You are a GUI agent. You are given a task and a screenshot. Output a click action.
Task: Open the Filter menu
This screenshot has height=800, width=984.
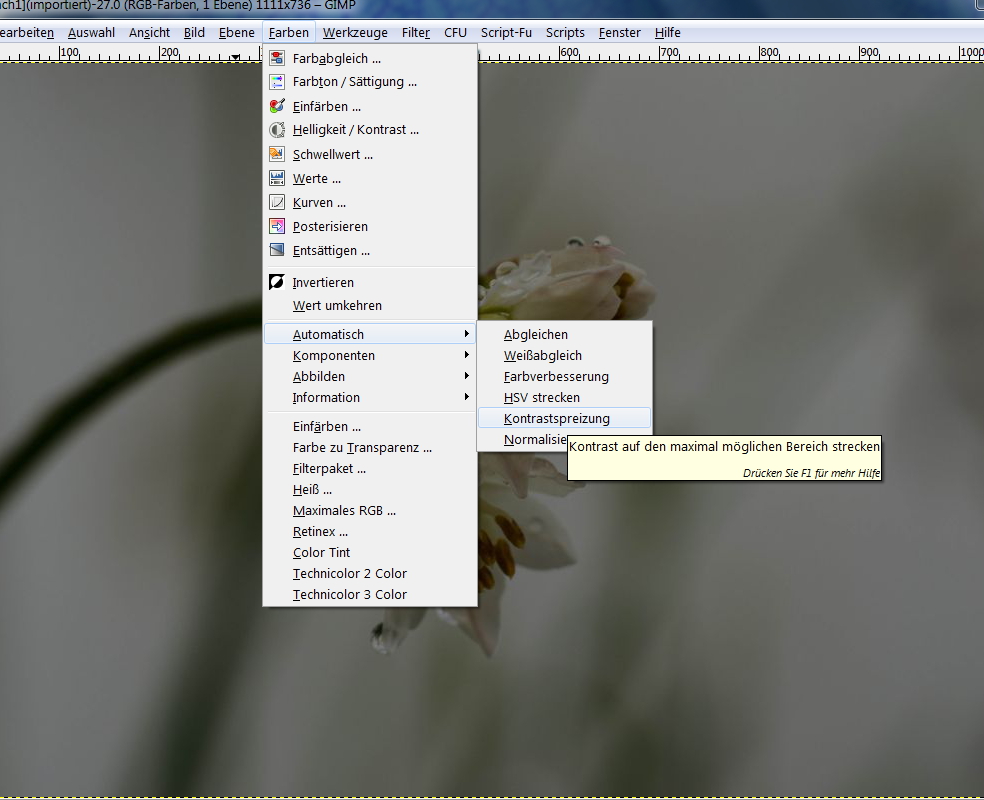[415, 33]
